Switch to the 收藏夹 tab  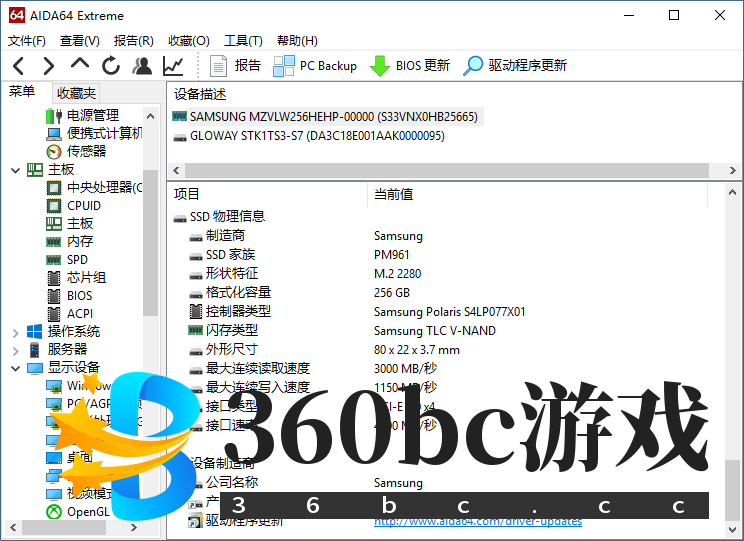[77, 93]
